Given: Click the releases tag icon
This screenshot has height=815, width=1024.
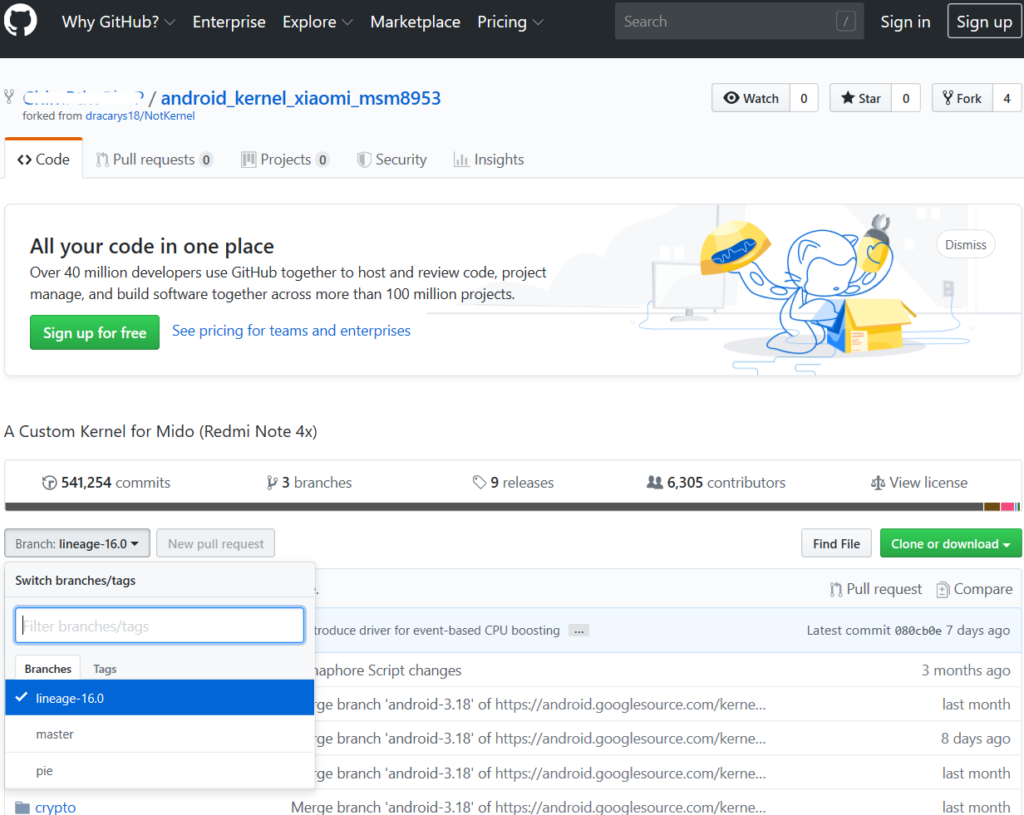Looking at the screenshot, I should click(x=479, y=483).
